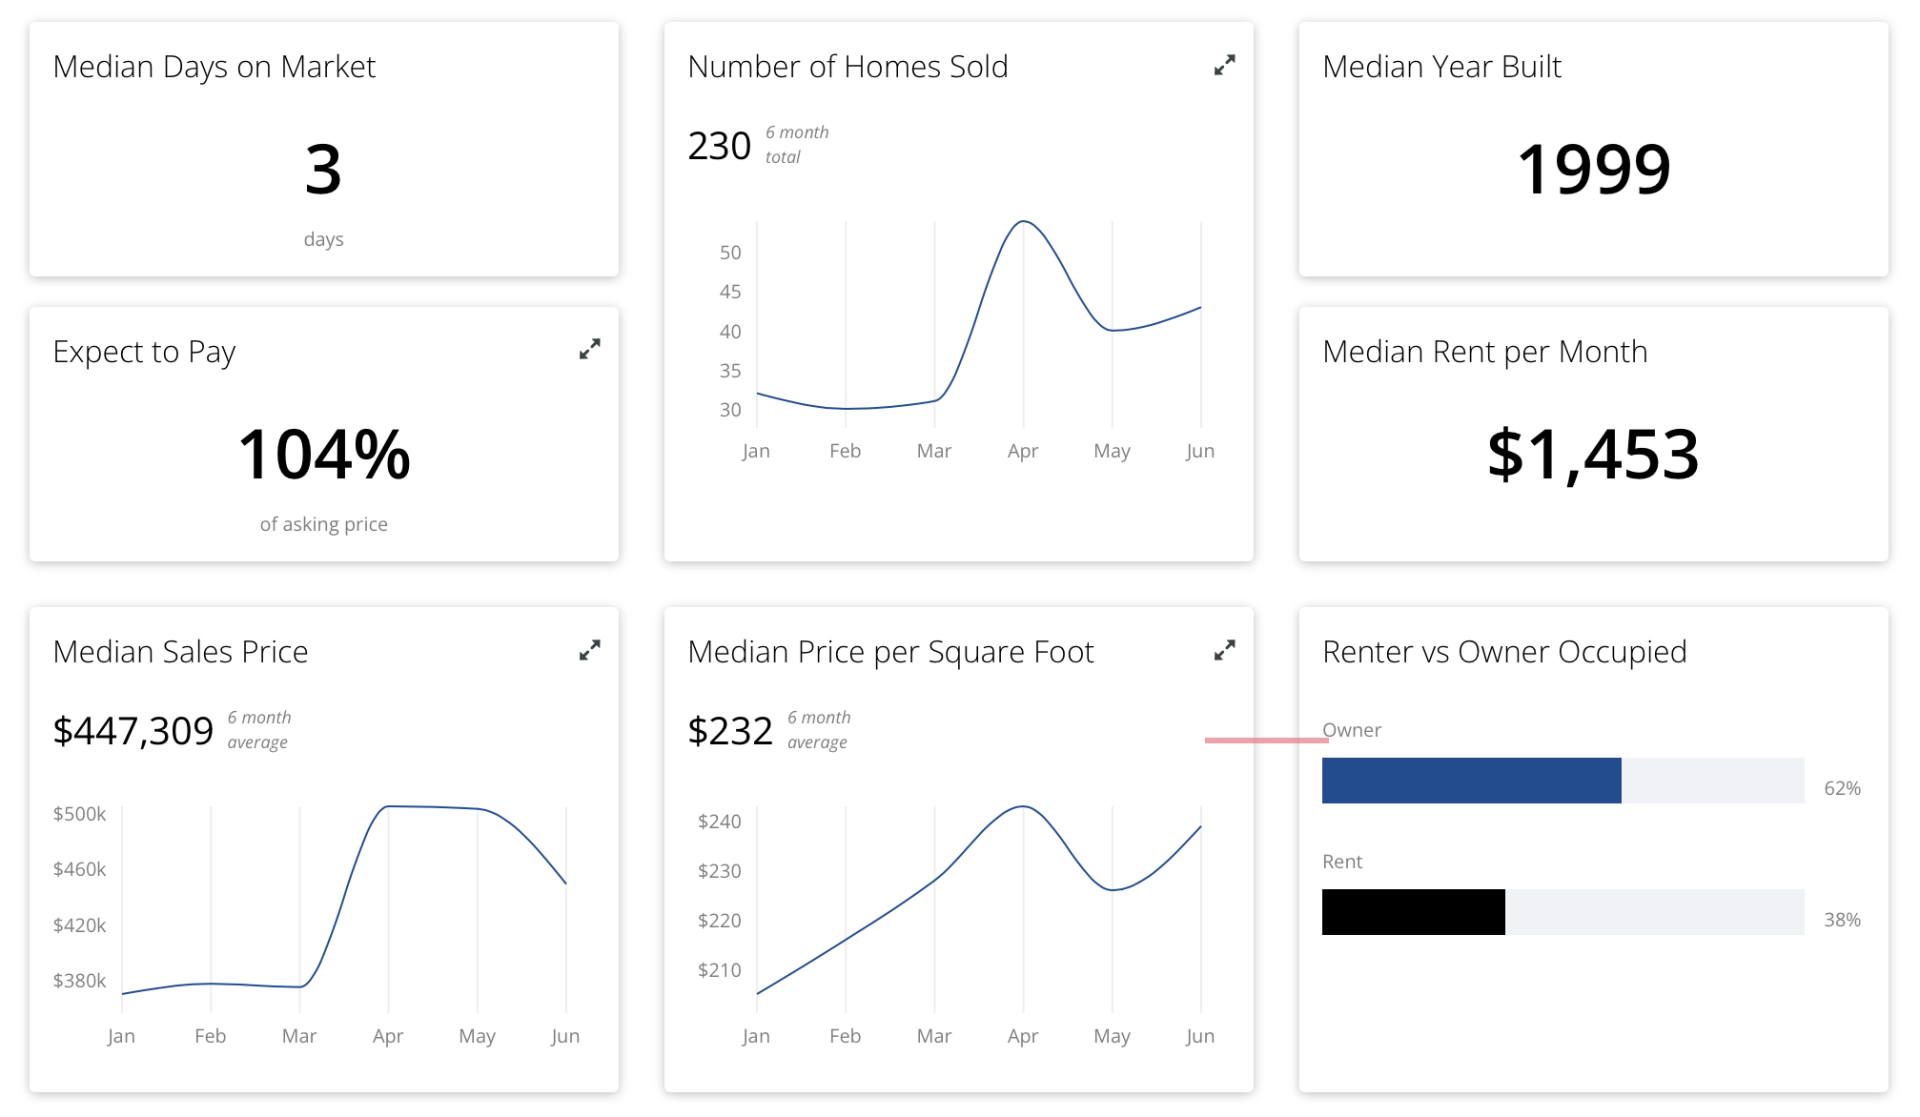Click the $447,309 six month average value

click(x=133, y=731)
